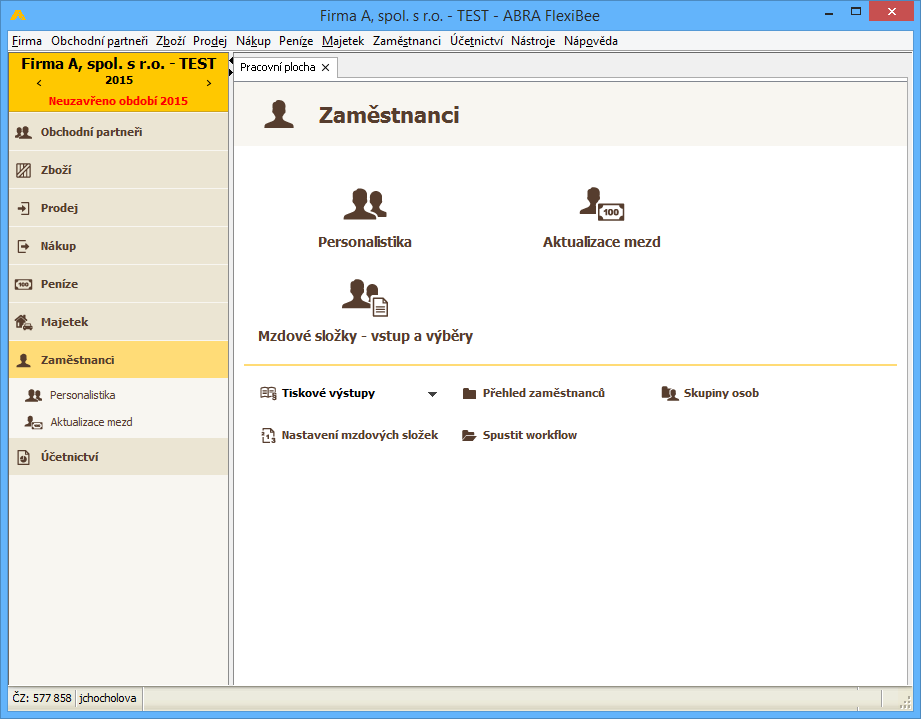Viewport: 921px width, 719px height.
Task: Select Zboží in the sidebar
Action: coord(119,170)
